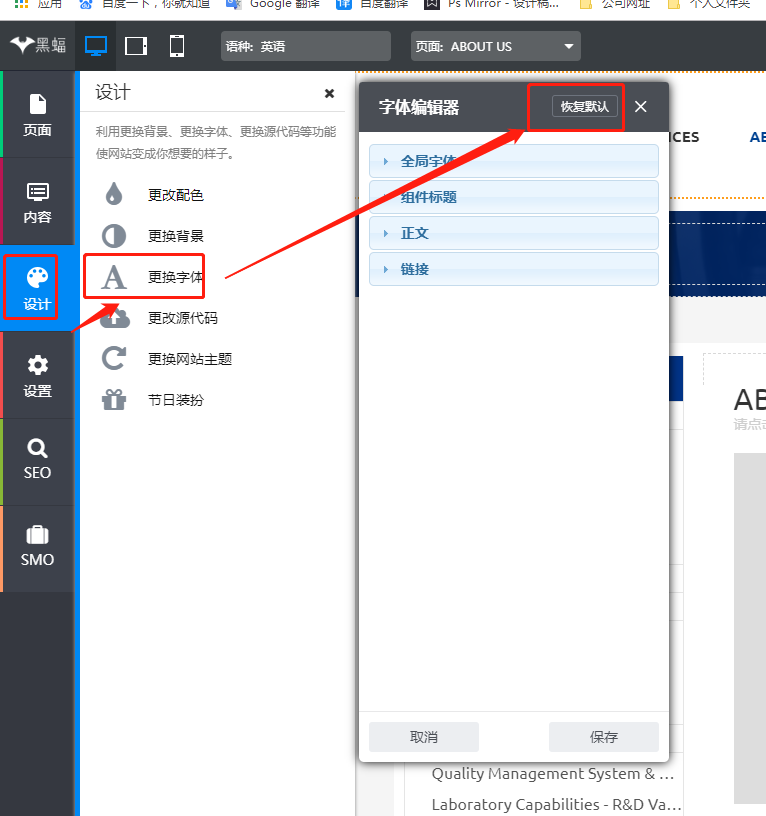Close the 设计 panel
The width and height of the screenshot is (766, 816).
[329, 93]
